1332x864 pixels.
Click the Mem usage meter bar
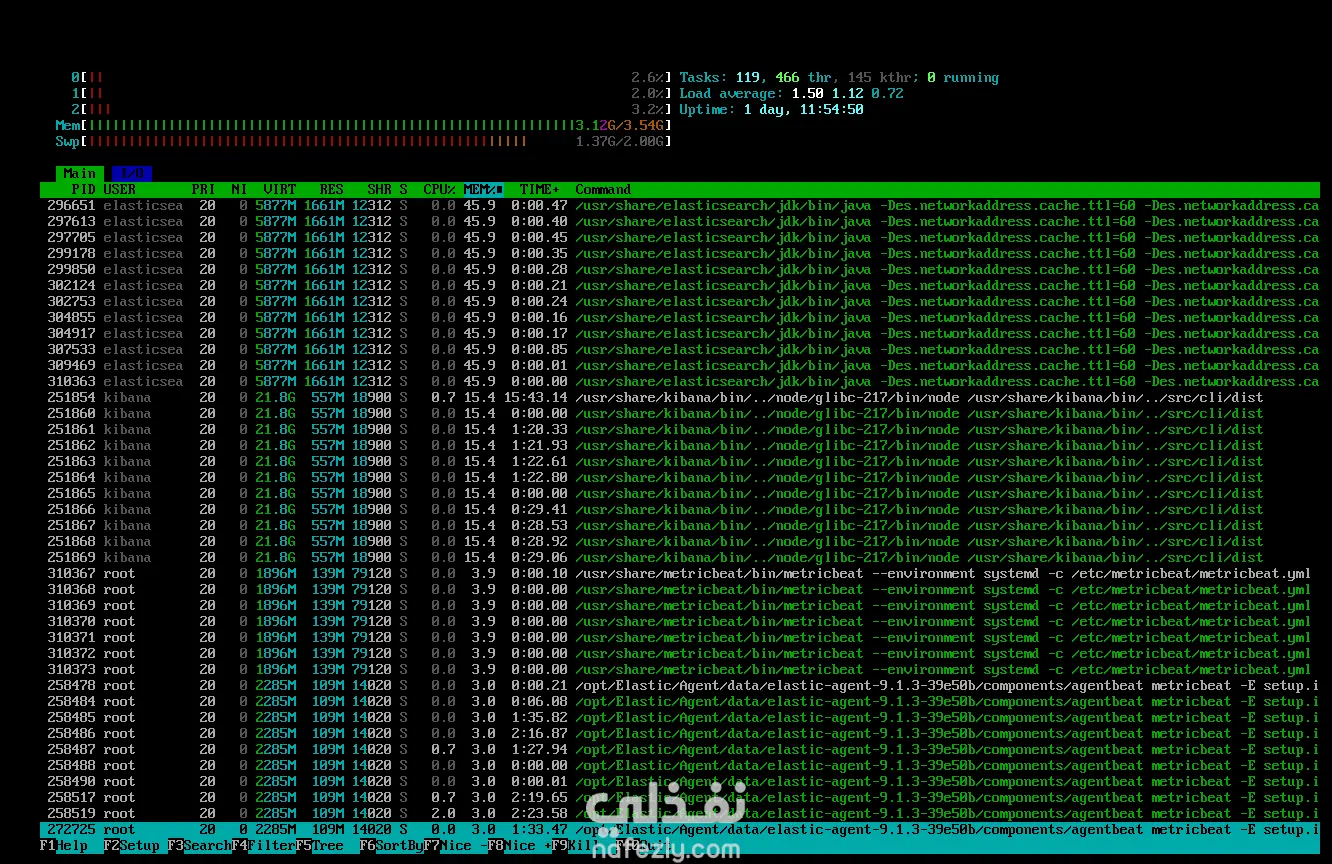(364, 125)
